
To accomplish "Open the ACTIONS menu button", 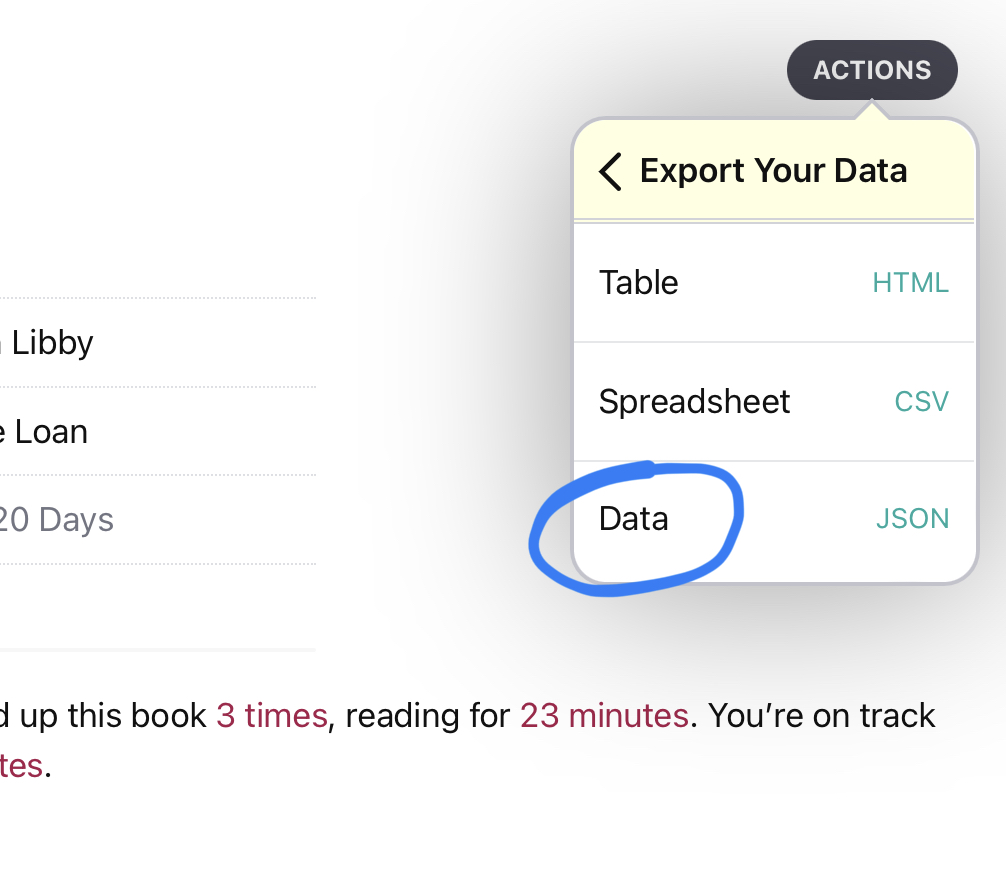I will click(x=872, y=70).
